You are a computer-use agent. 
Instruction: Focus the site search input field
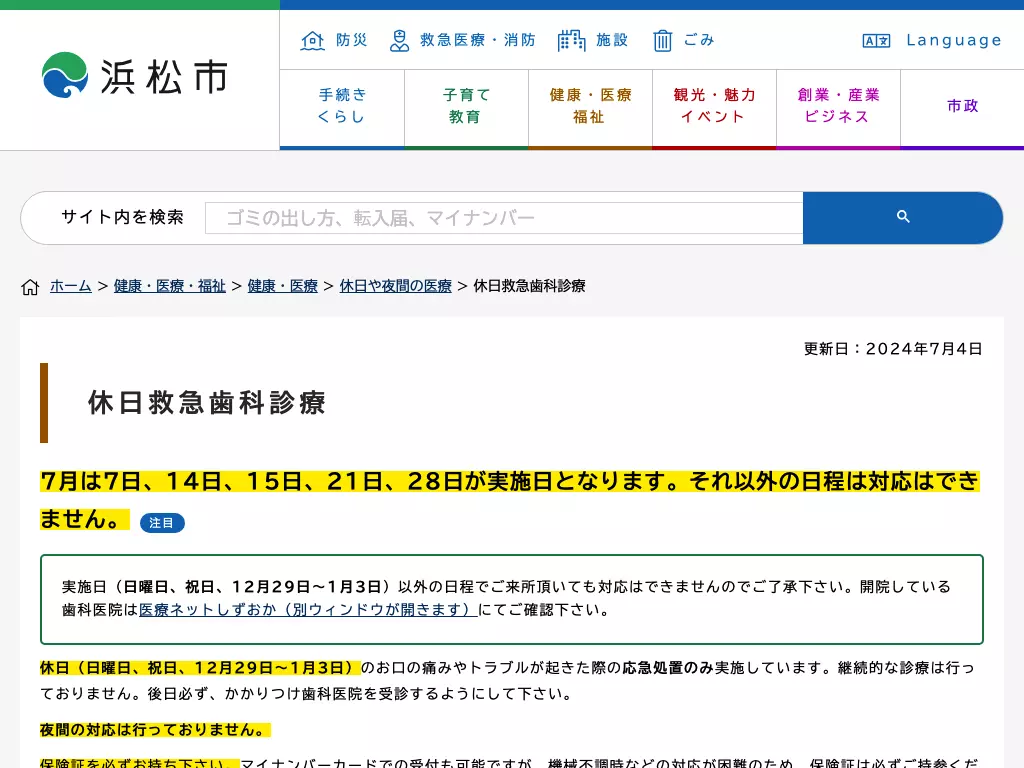(504, 217)
